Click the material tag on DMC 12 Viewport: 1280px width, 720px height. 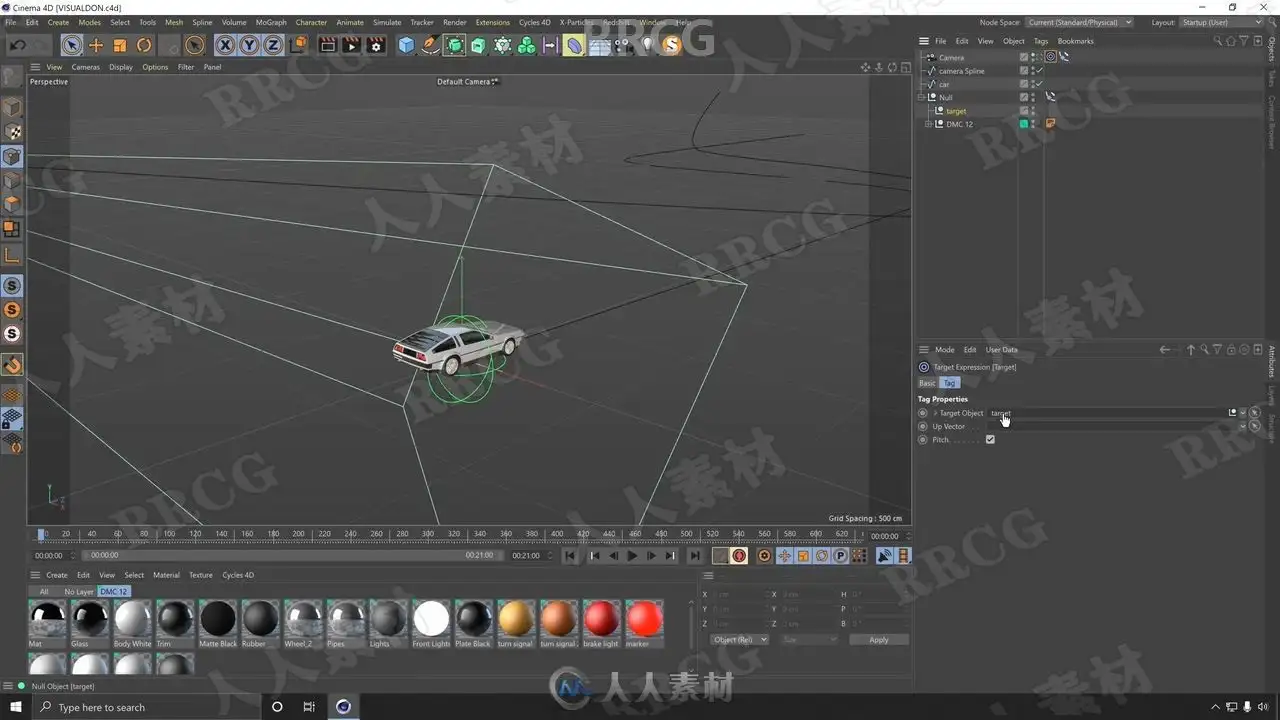click(1050, 124)
